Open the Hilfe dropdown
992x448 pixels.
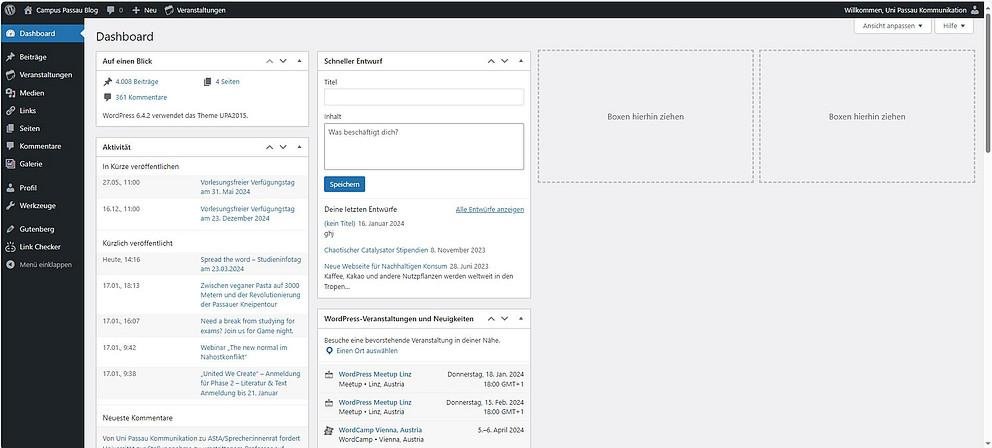(953, 26)
